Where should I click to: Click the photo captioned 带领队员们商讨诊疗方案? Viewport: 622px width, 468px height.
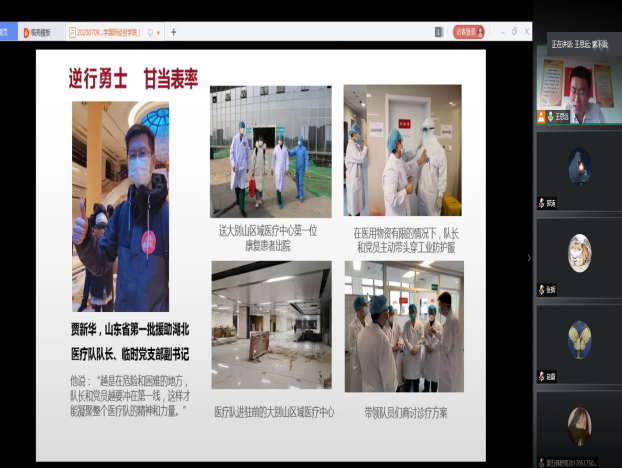click(x=403, y=326)
